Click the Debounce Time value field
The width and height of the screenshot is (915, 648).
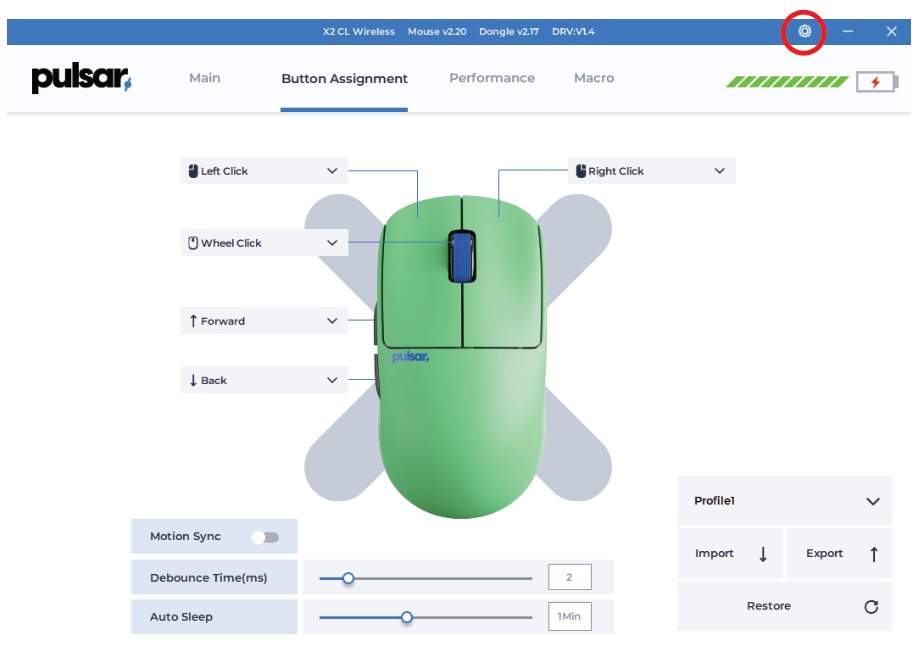(570, 577)
